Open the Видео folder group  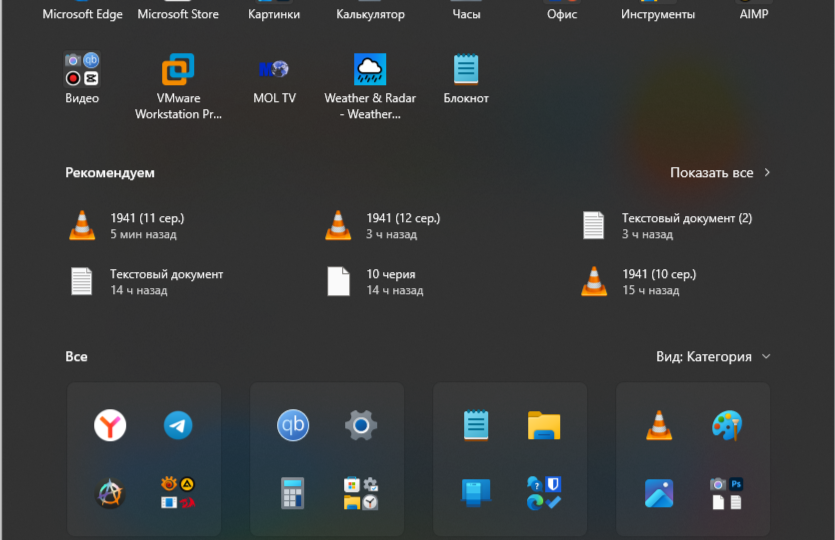(x=82, y=78)
